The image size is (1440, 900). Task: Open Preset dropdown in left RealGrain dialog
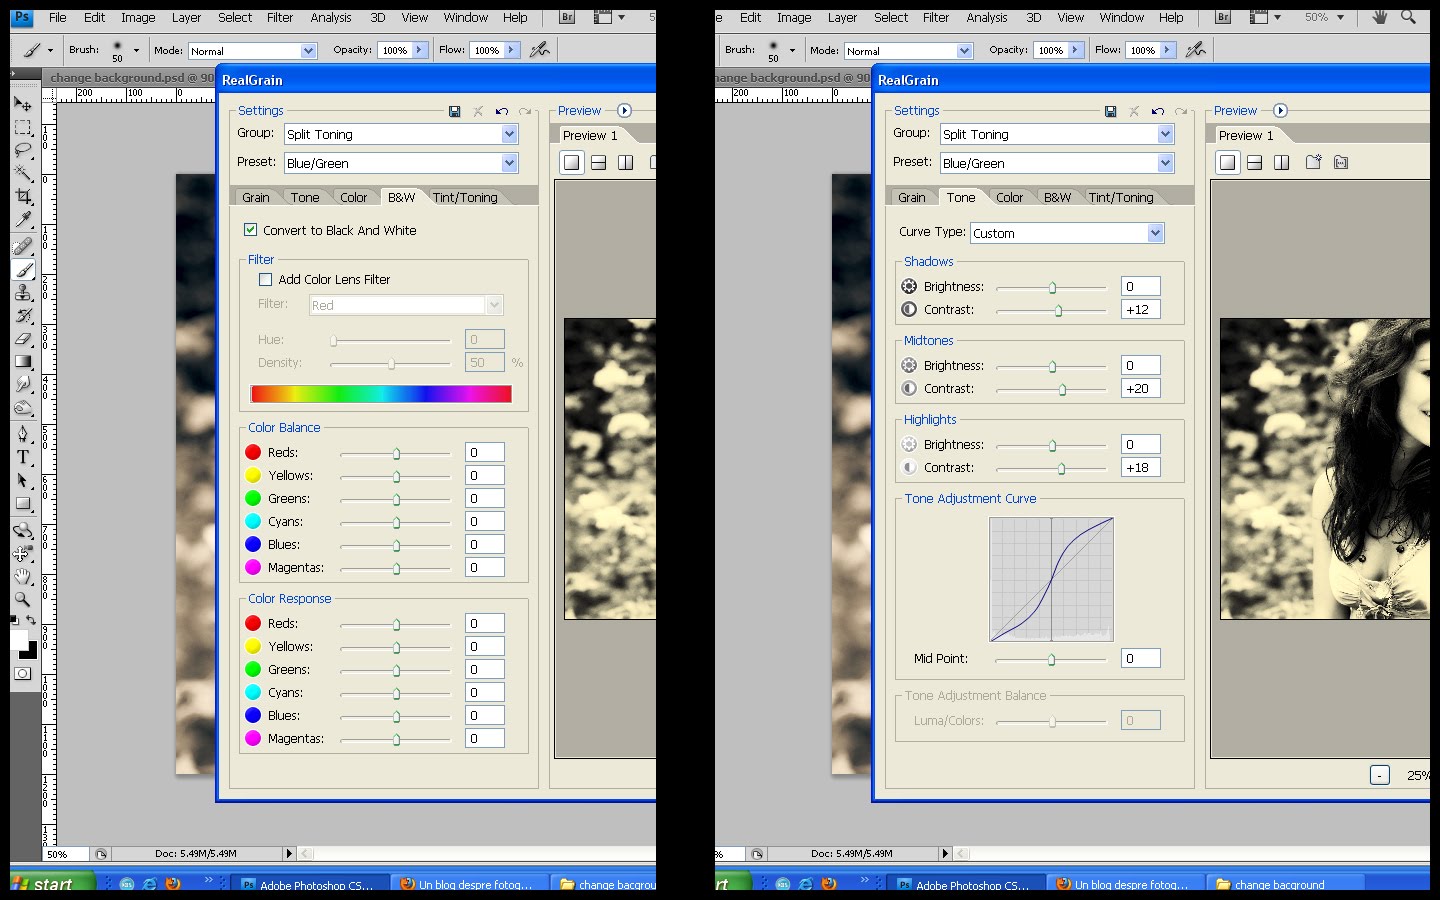tap(401, 163)
